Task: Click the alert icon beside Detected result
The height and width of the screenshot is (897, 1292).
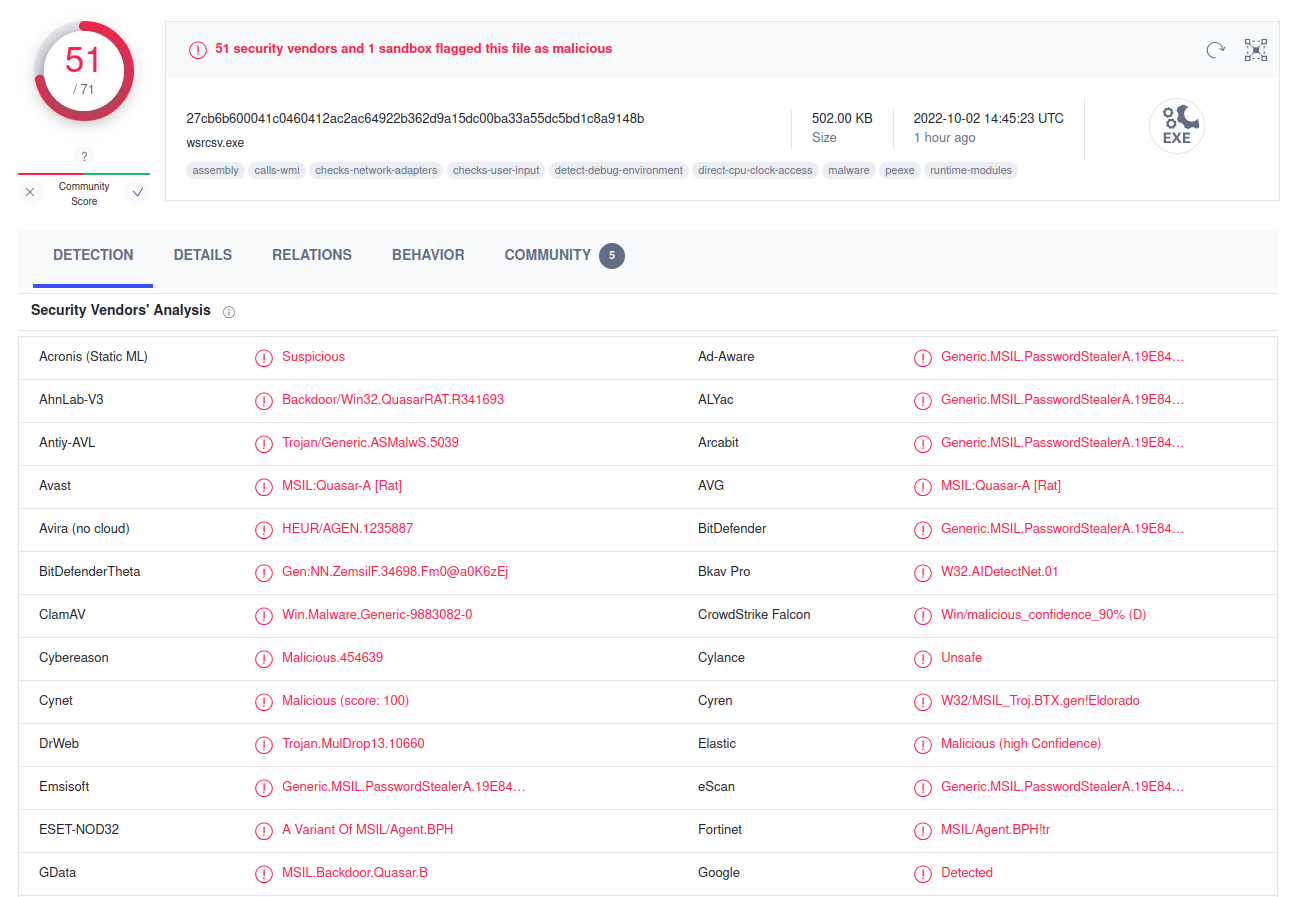Action: [x=923, y=873]
